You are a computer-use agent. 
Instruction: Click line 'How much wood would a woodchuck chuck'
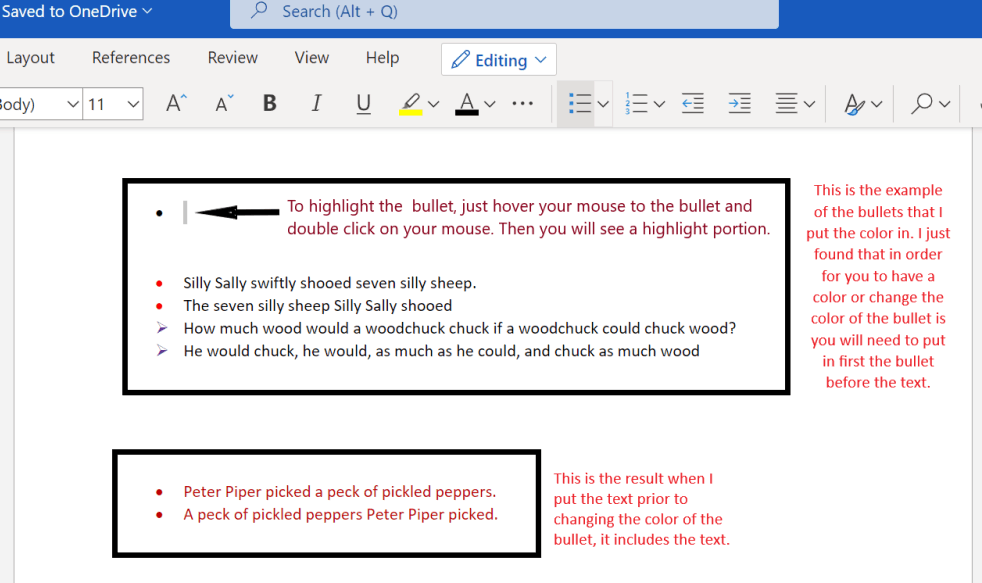pyautogui.click(x=459, y=328)
